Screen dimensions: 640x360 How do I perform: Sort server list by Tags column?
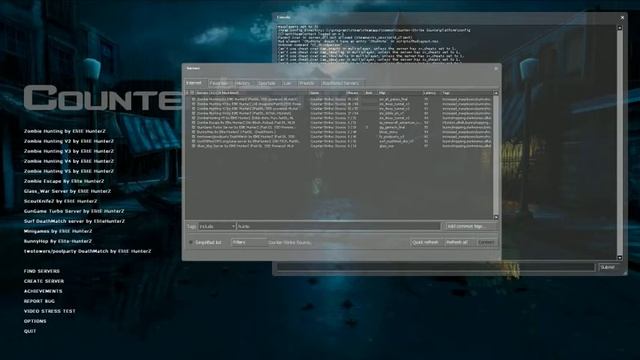tap(467, 93)
